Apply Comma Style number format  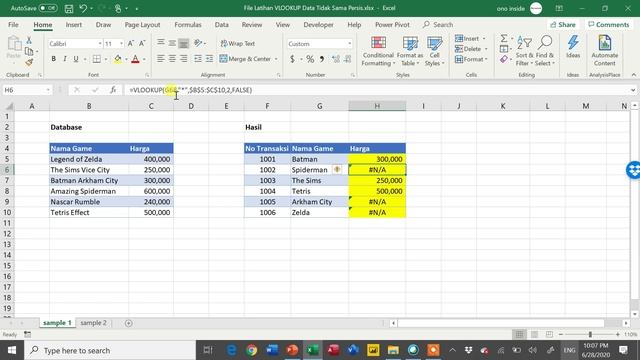[322, 59]
